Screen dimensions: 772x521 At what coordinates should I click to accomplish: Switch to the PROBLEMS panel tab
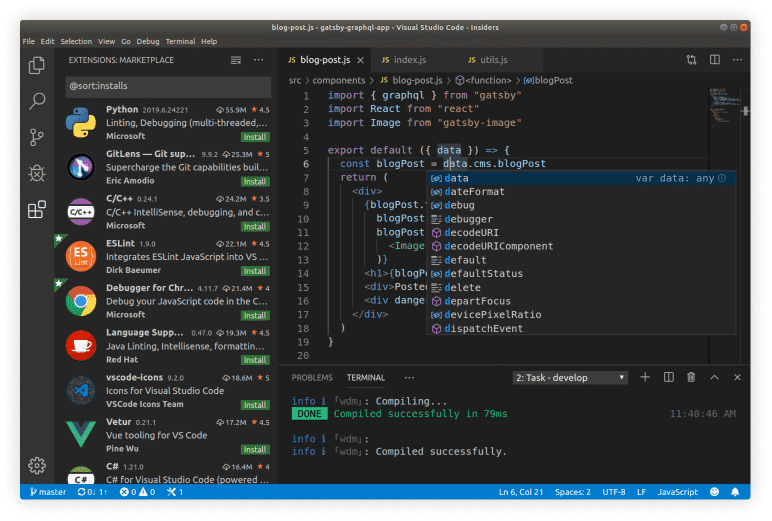[312, 378]
